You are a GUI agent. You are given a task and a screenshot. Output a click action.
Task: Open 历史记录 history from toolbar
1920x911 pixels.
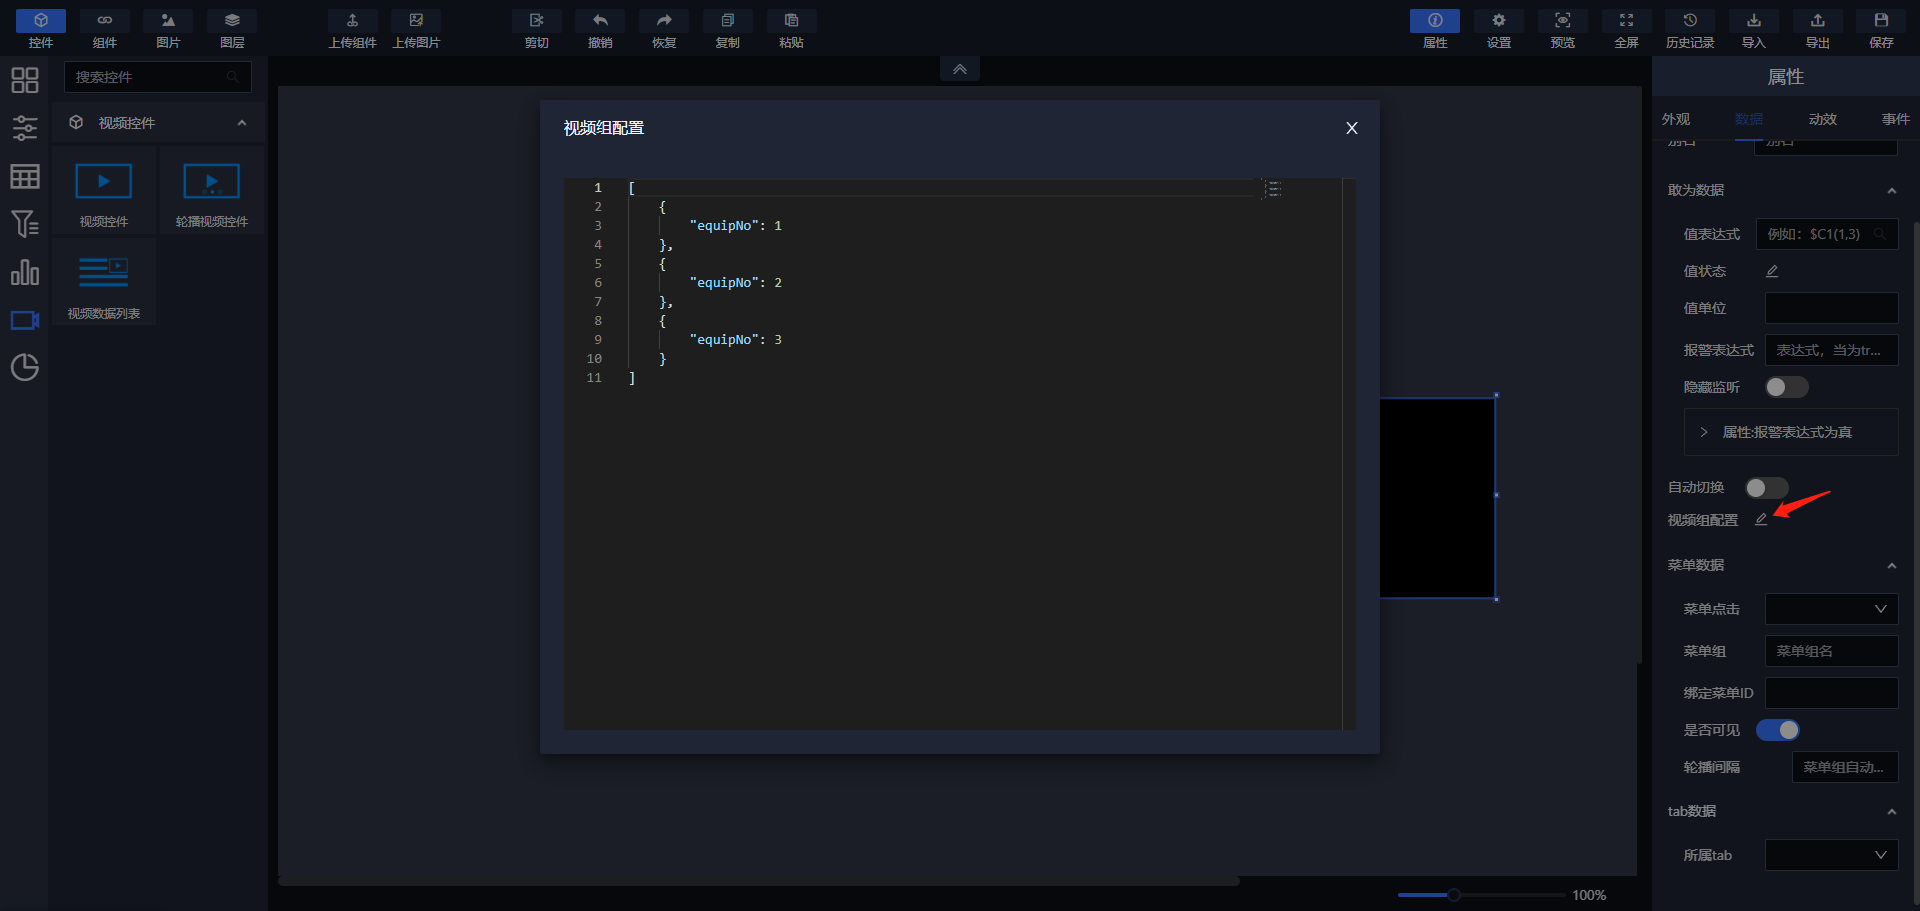coord(1689,29)
